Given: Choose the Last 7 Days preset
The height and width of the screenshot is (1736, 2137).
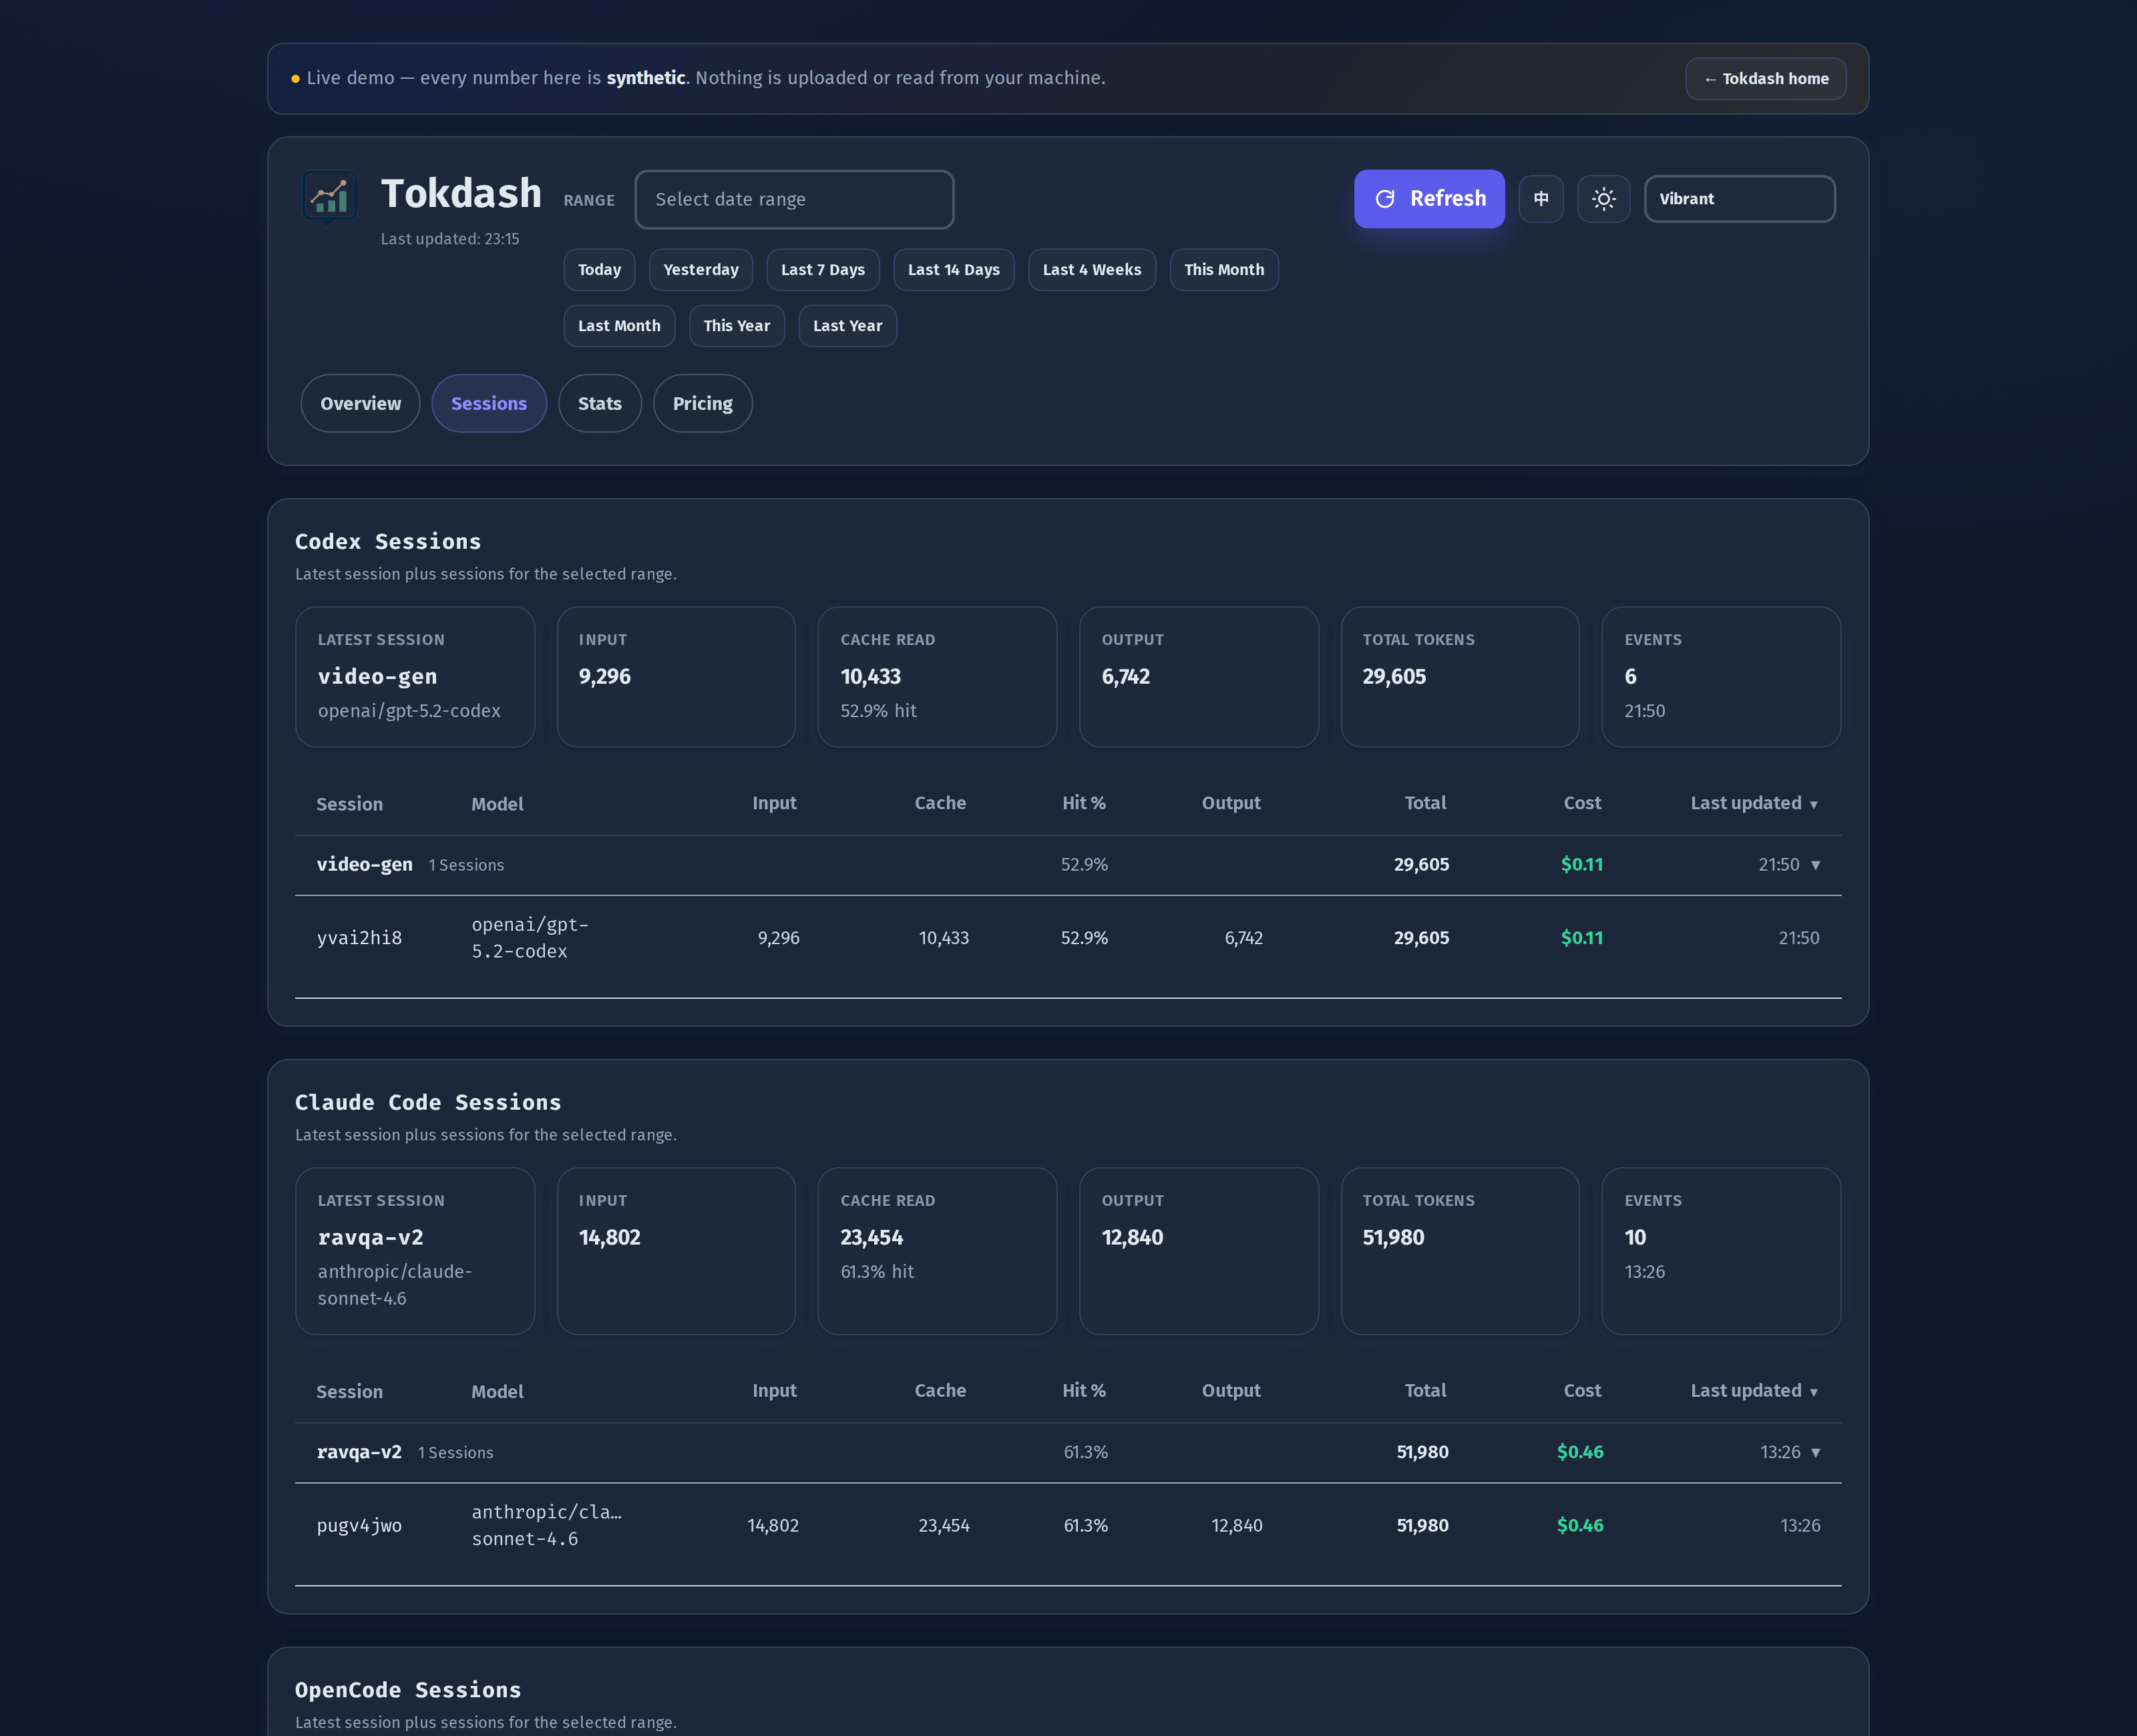Looking at the screenshot, I should pyautogui.click(x=823, y=270).
